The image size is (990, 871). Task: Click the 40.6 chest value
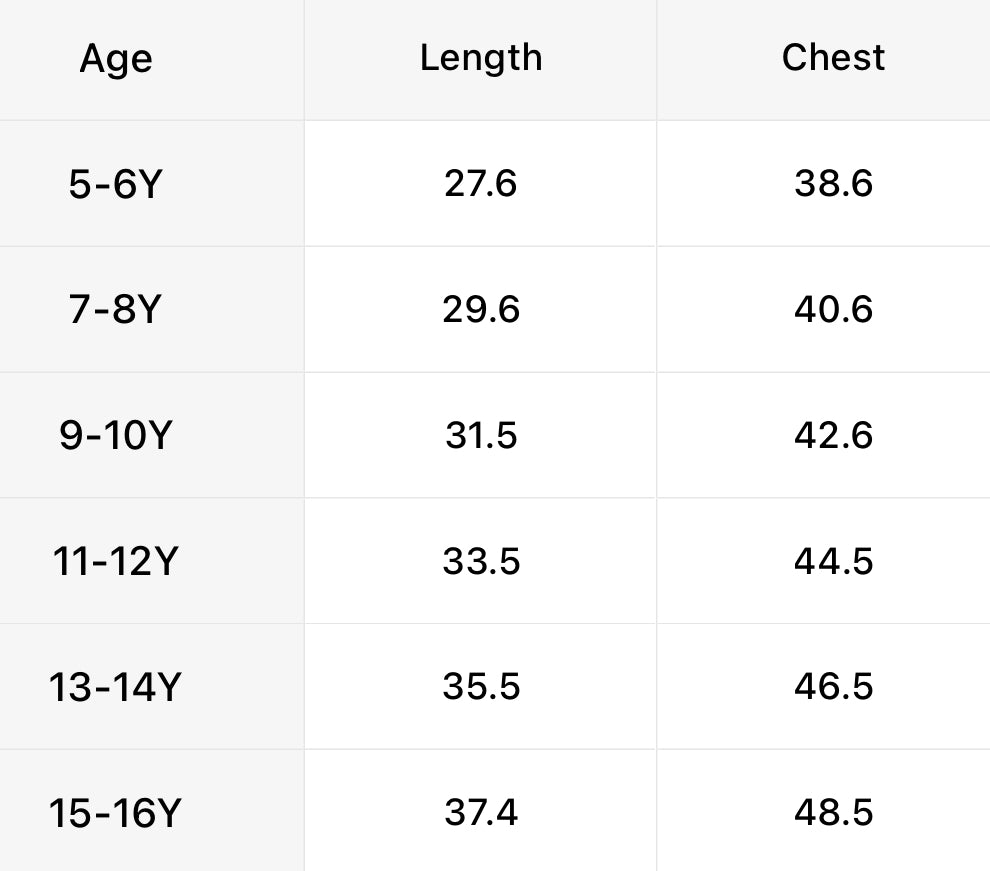coord(833,310)
